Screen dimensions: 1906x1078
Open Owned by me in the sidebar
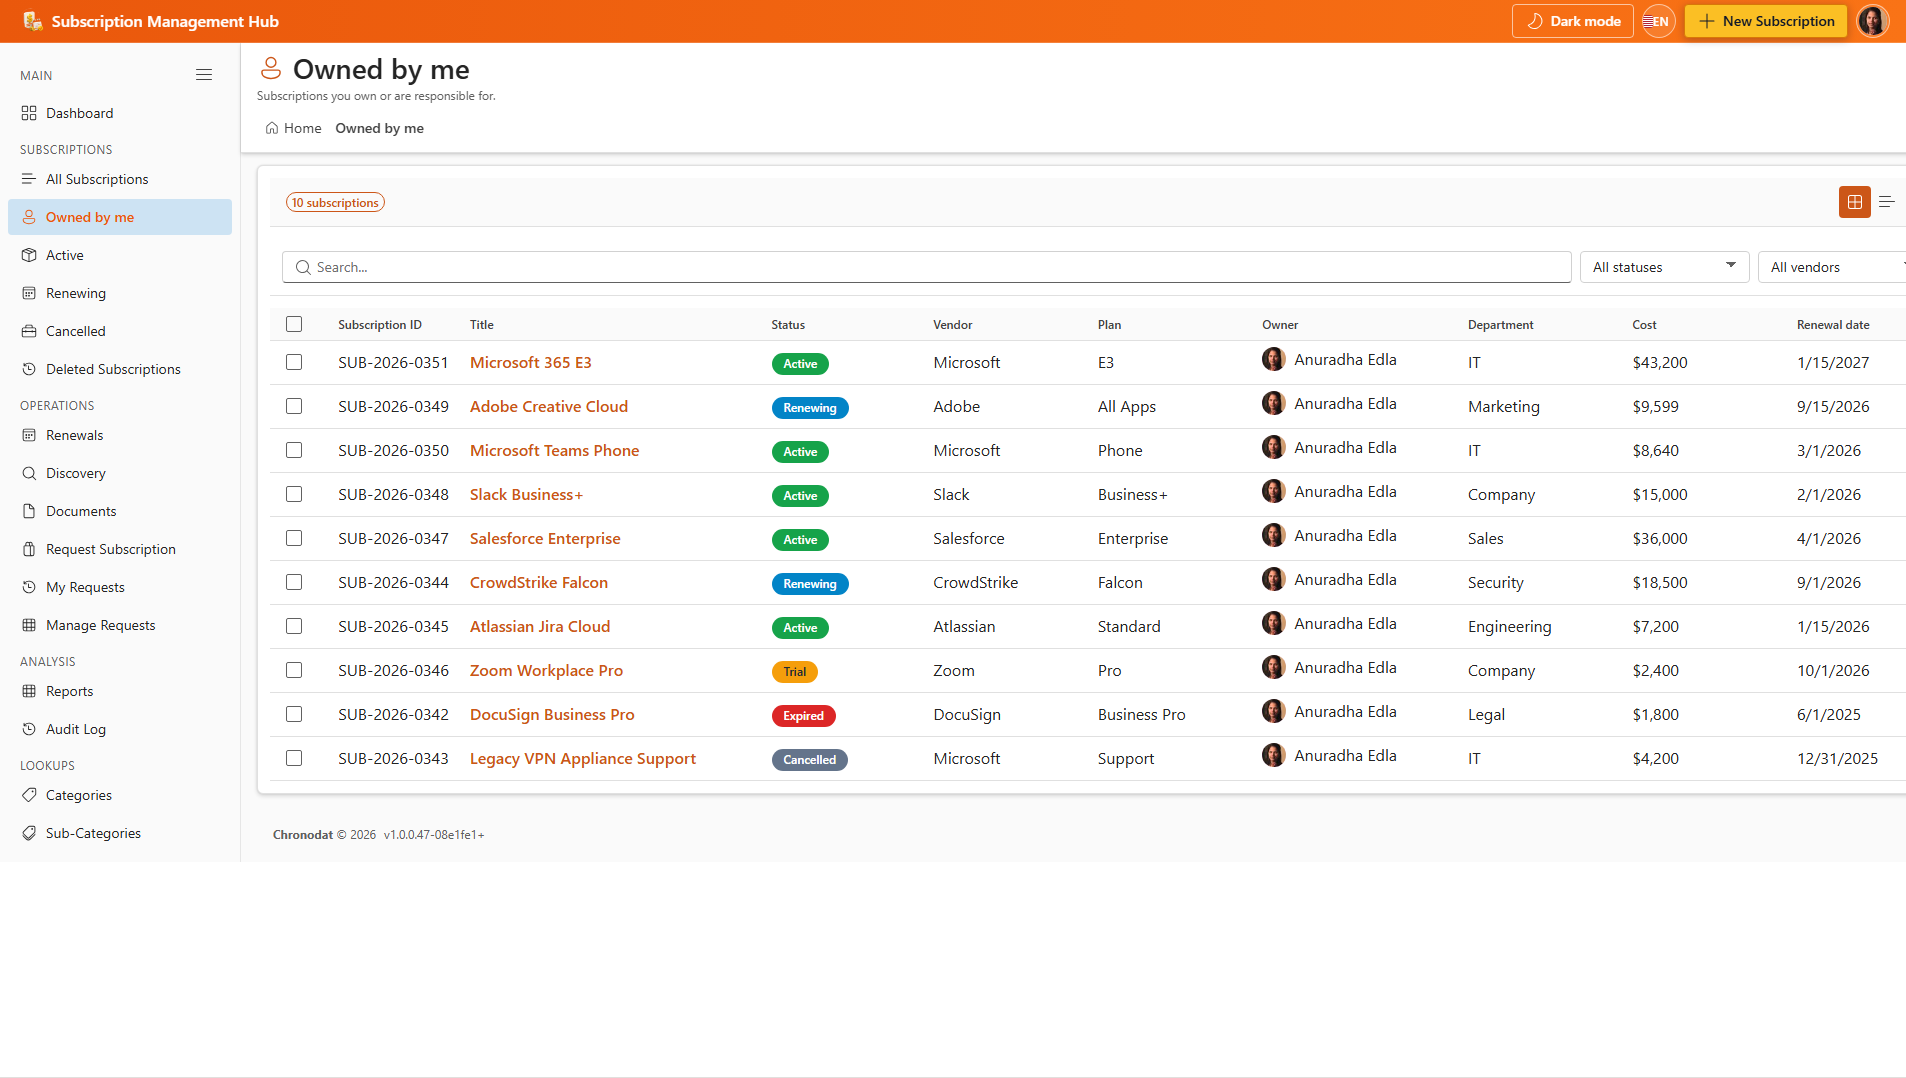(x=120, y=217)
